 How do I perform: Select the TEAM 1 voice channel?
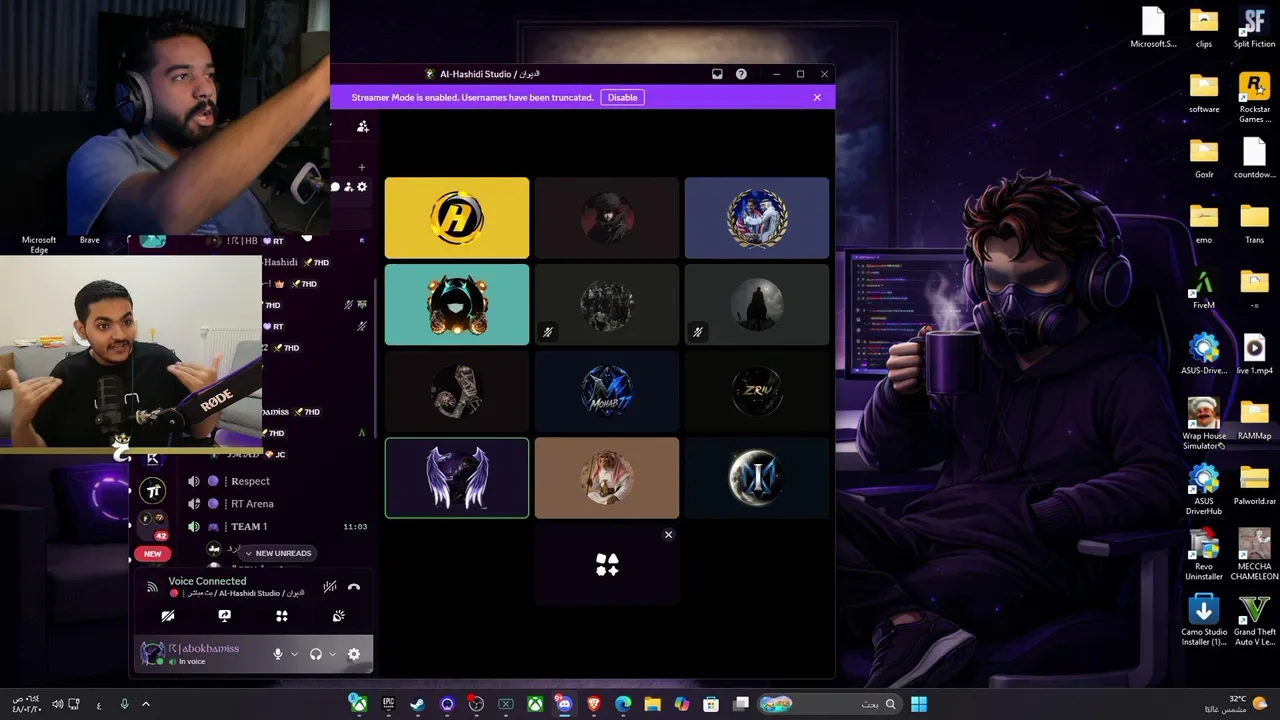(249, 526)
